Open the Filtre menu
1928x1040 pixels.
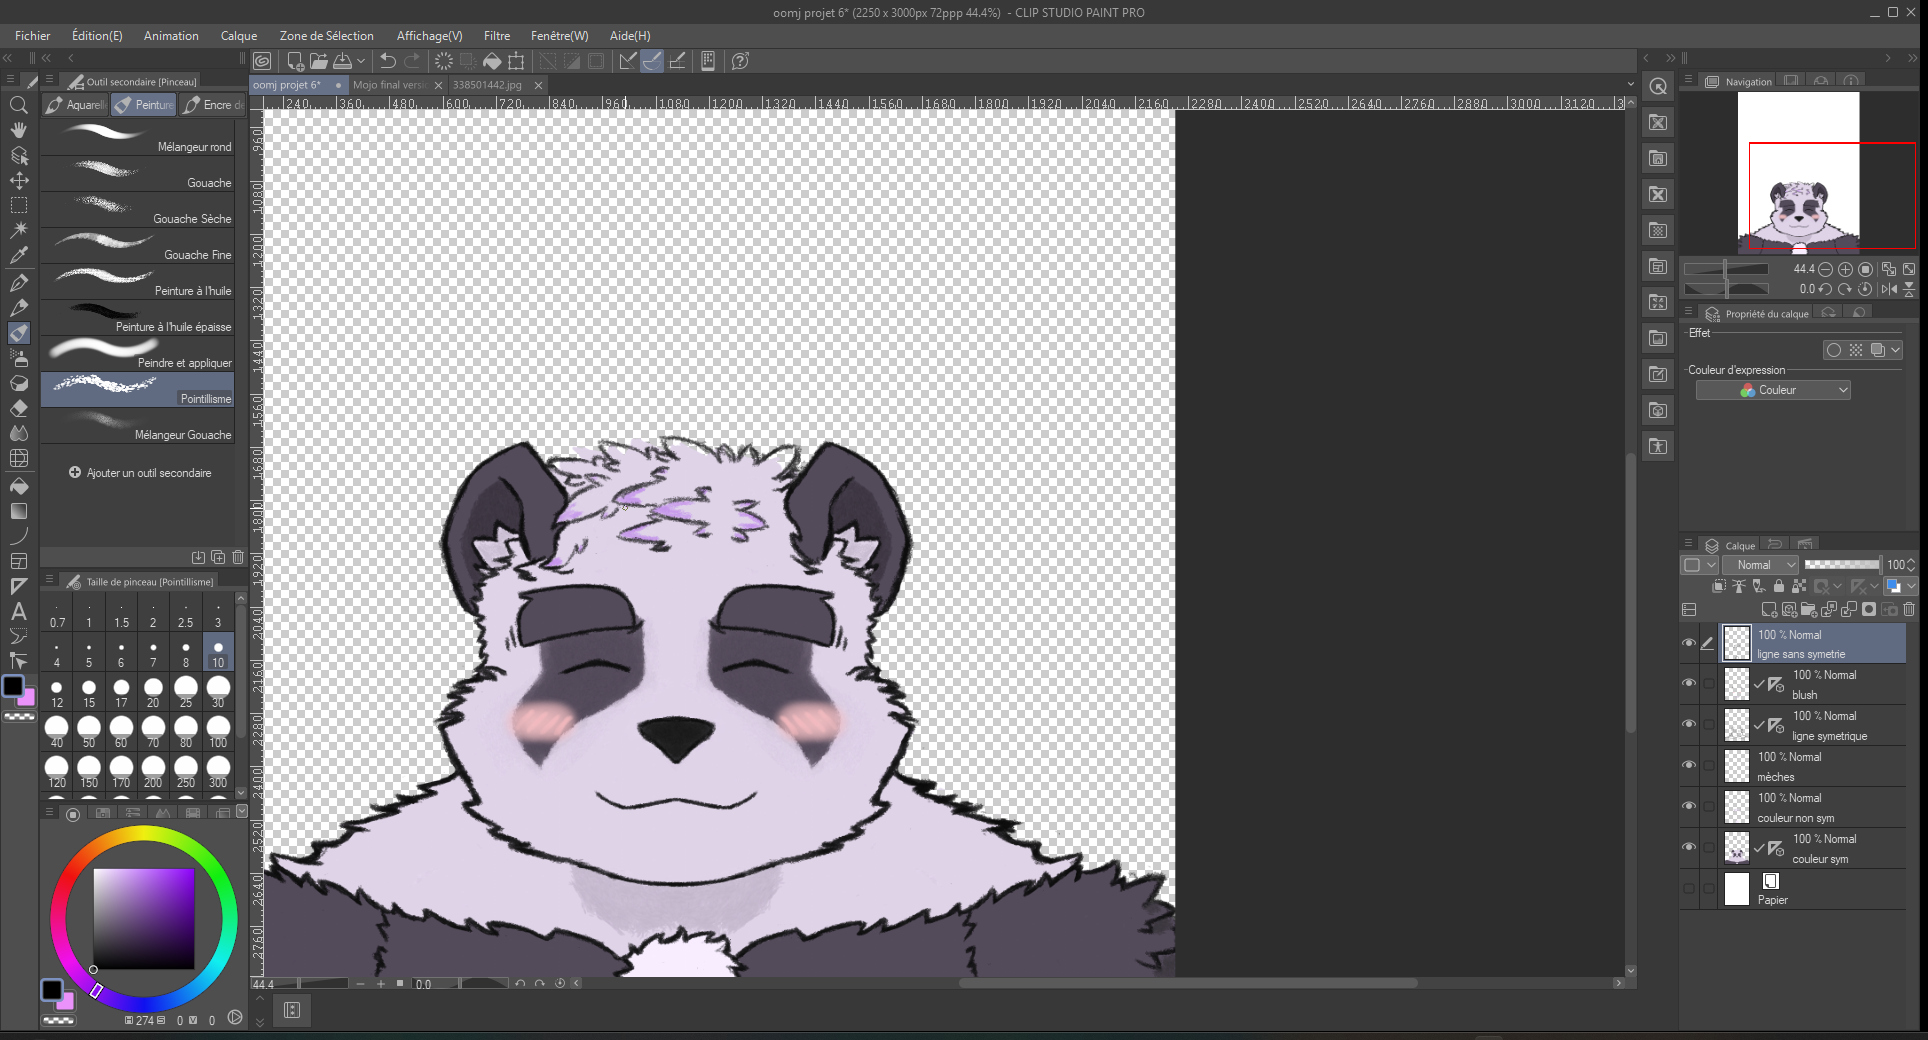(x=496, y=36)
